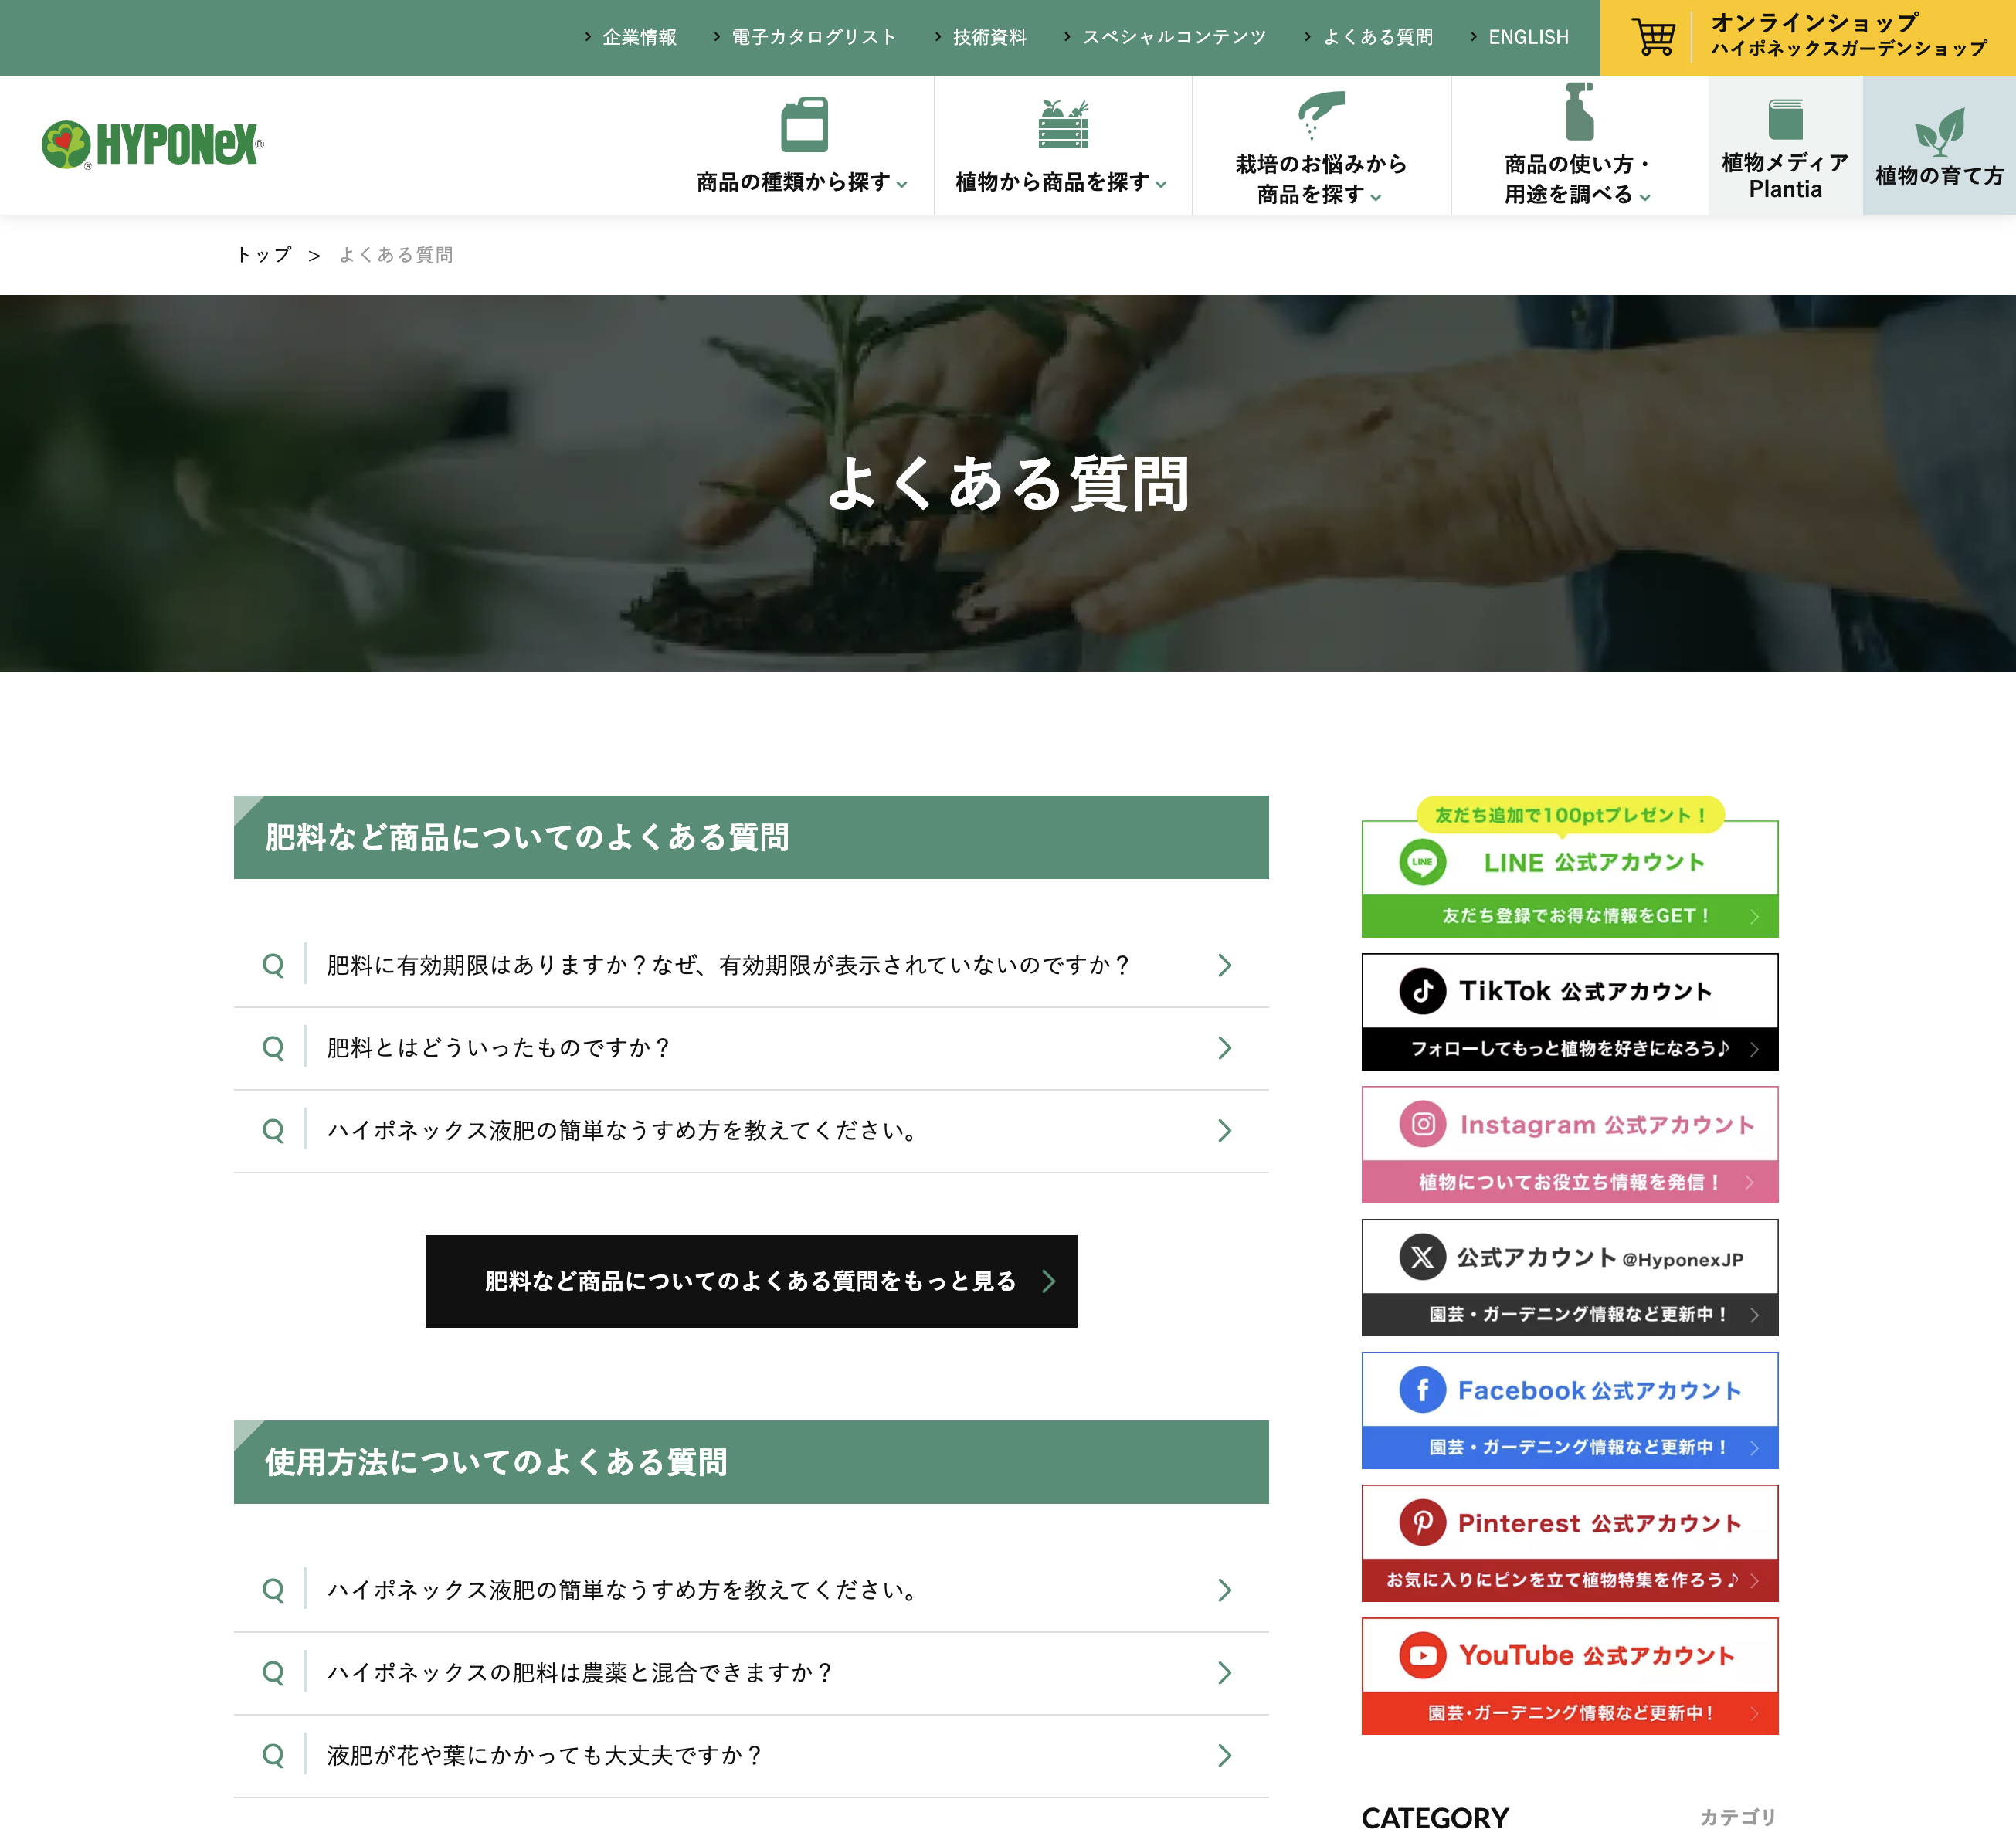This screenshot has width=2016, height=1843.
Task: Click よくある質問 hero banner image
Action: click(1008, 483)
